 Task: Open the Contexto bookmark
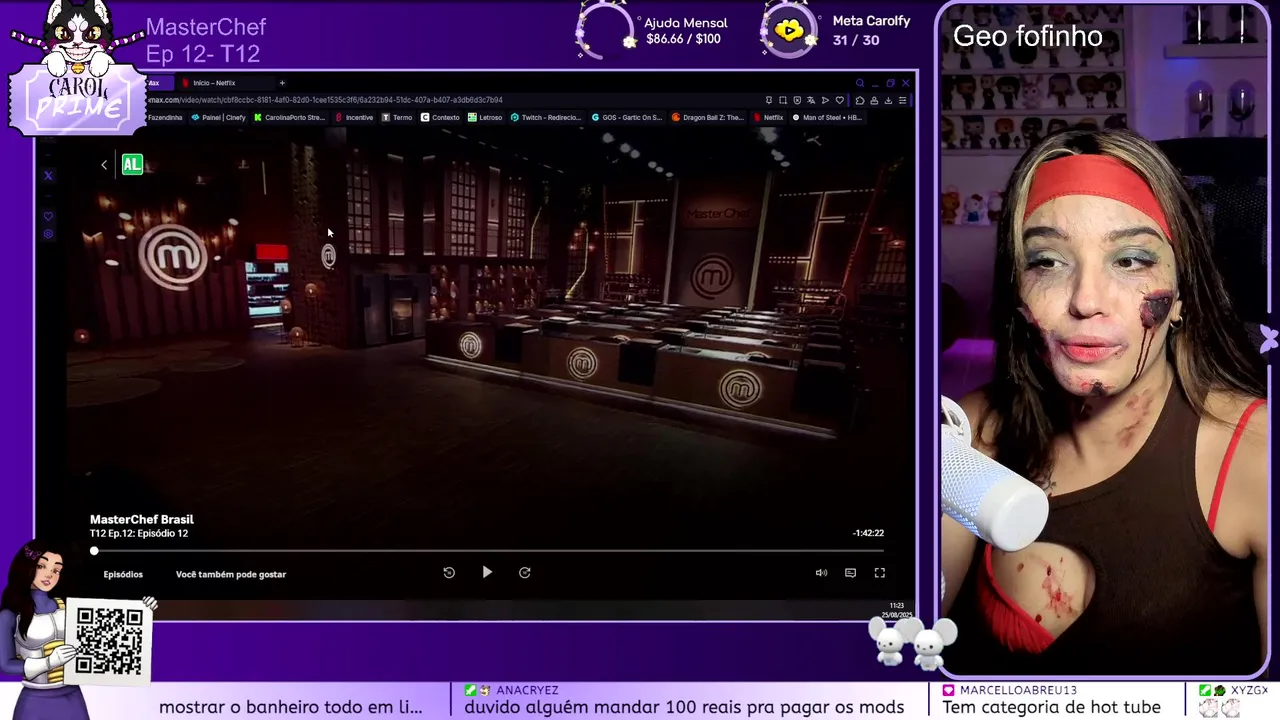pyautogui.click(x=440, y=117)
